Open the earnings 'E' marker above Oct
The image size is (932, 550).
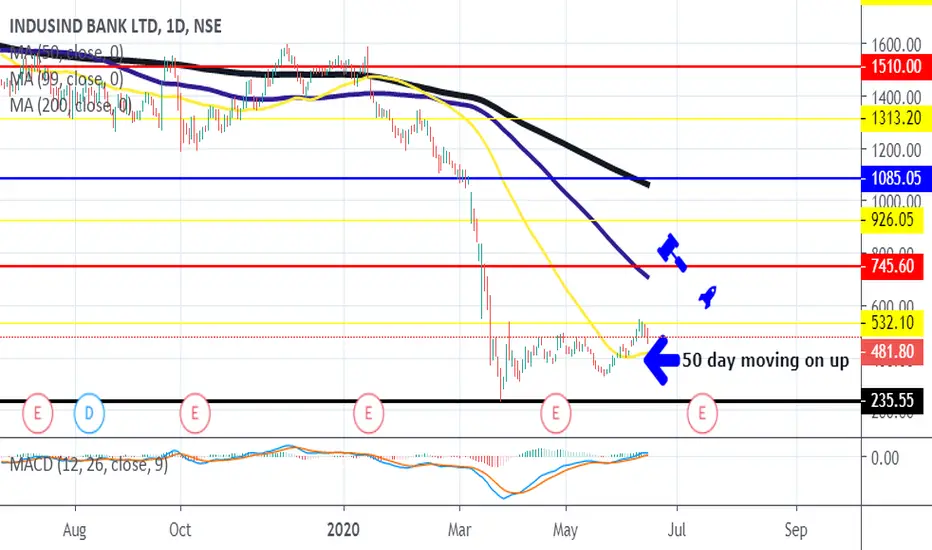(x=195, y=413)
